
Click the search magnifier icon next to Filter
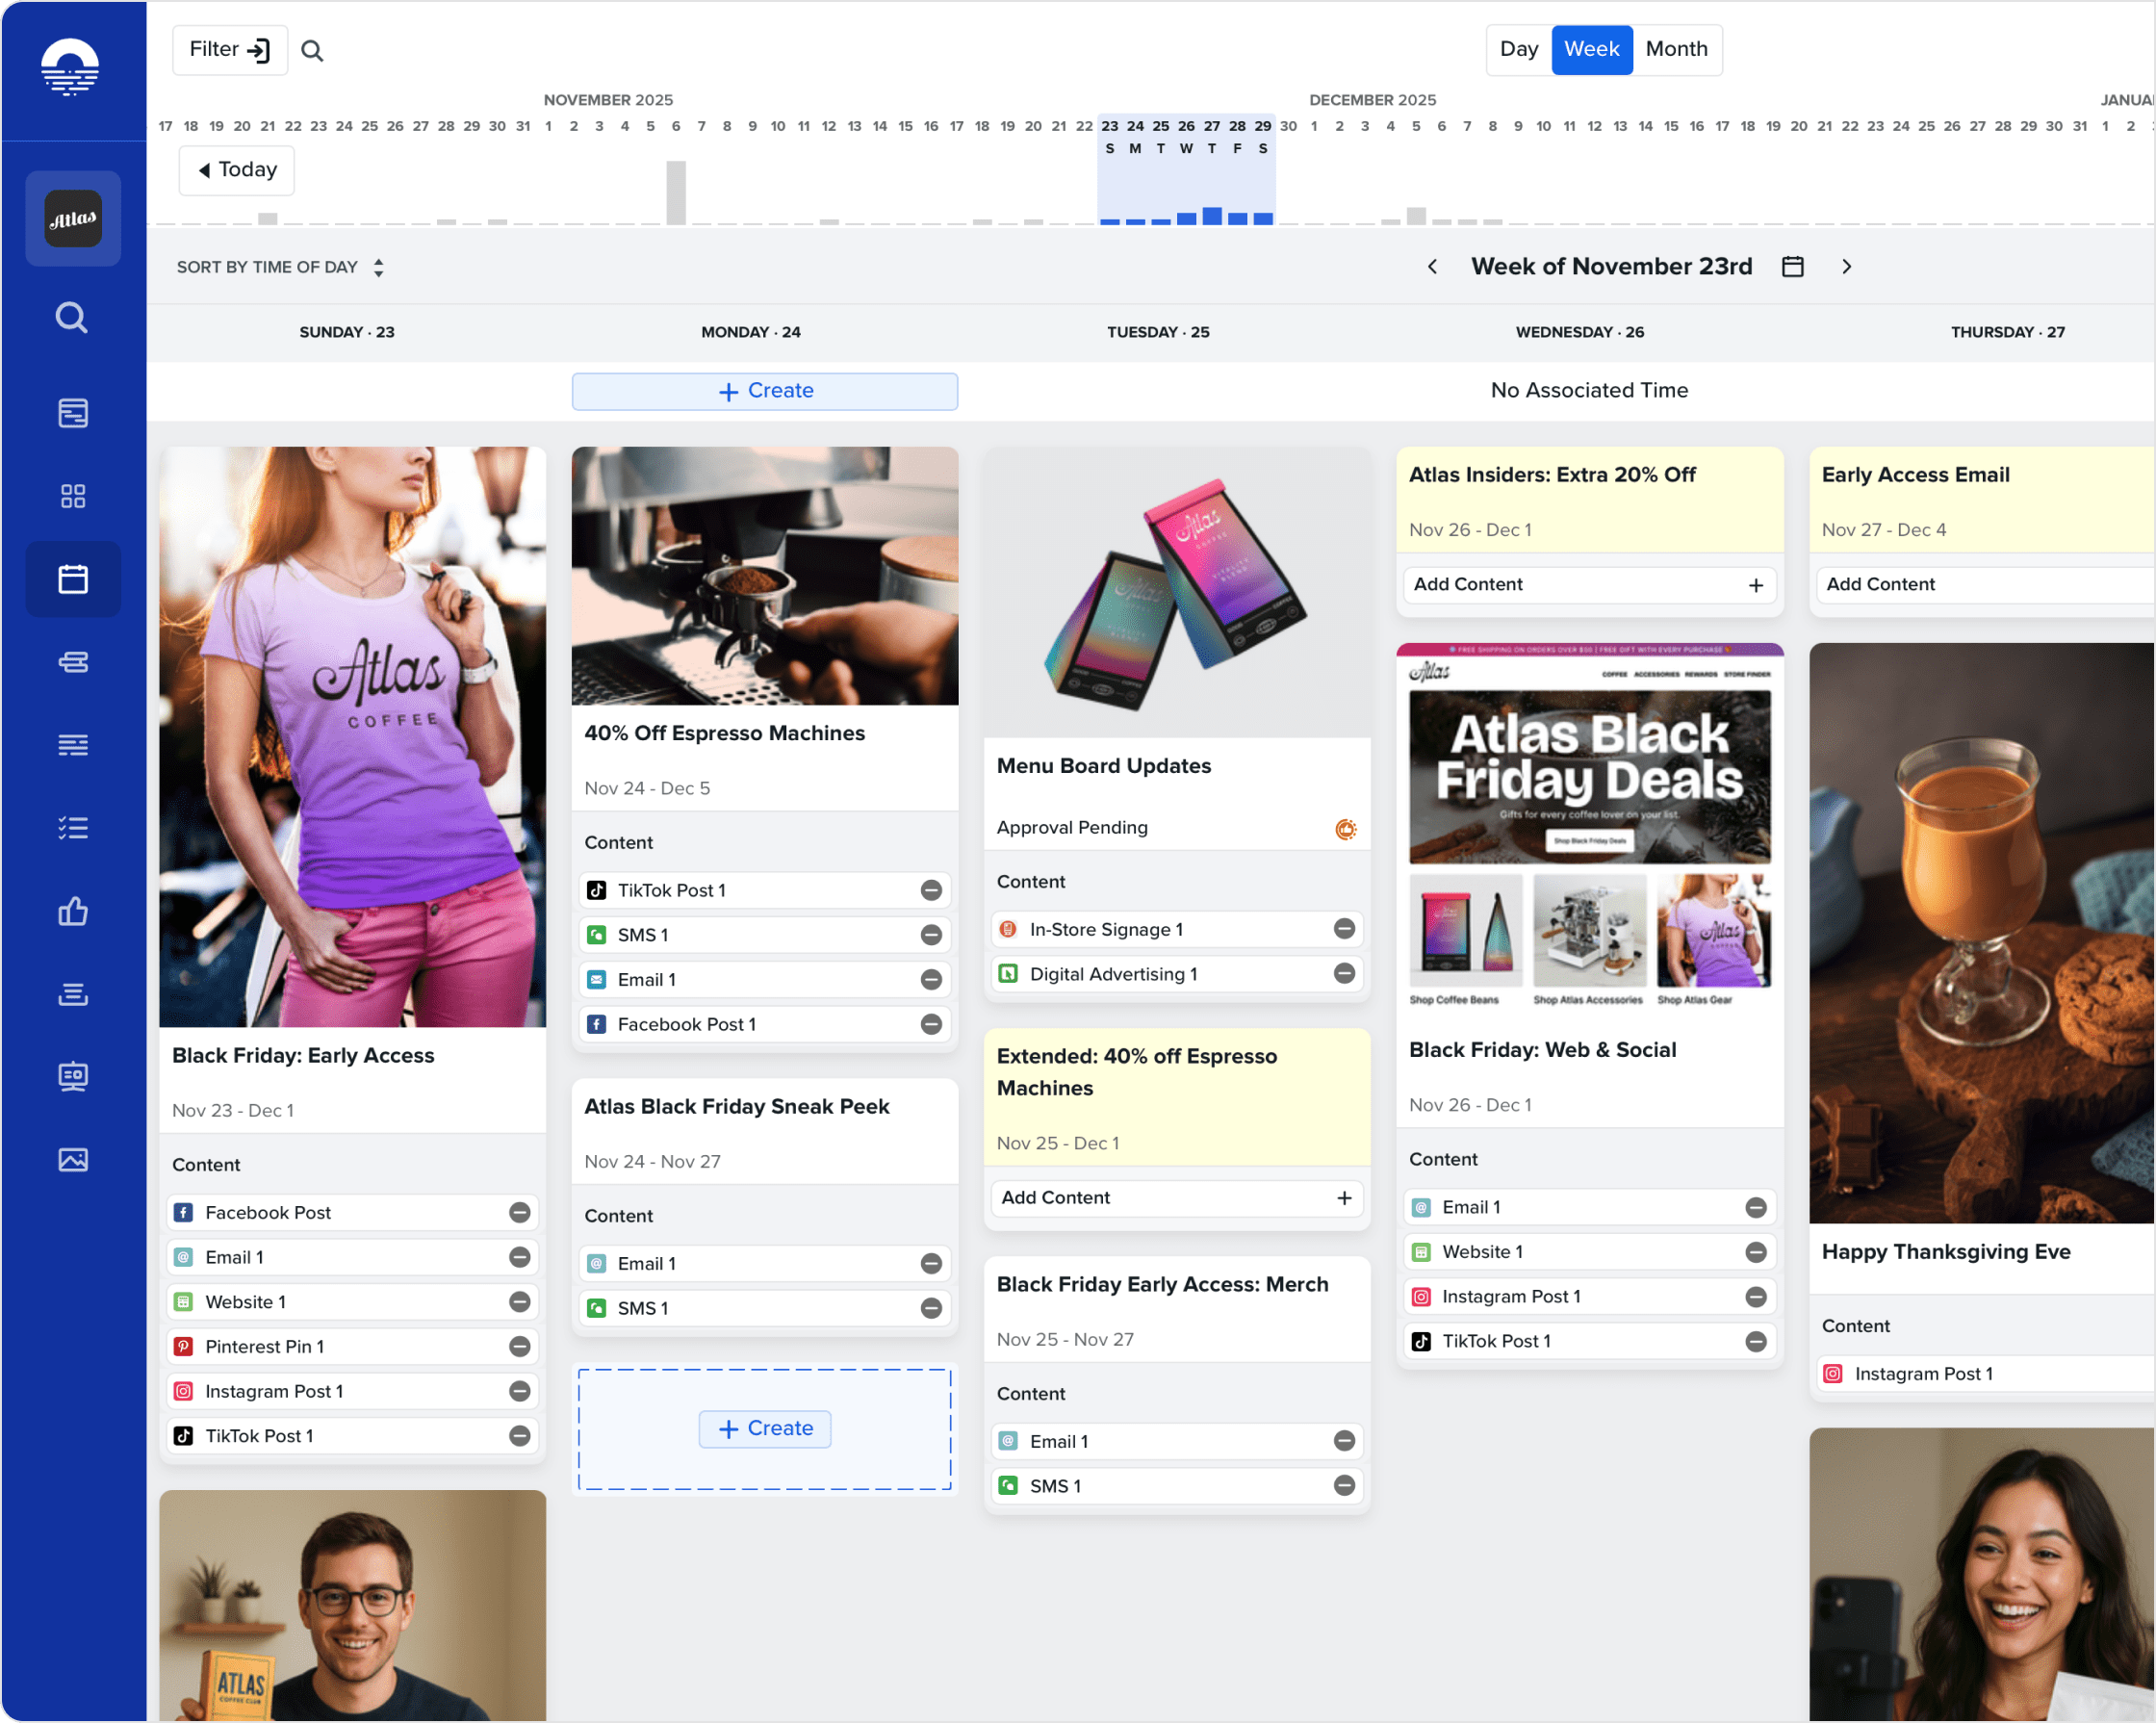tap(312, 50)
